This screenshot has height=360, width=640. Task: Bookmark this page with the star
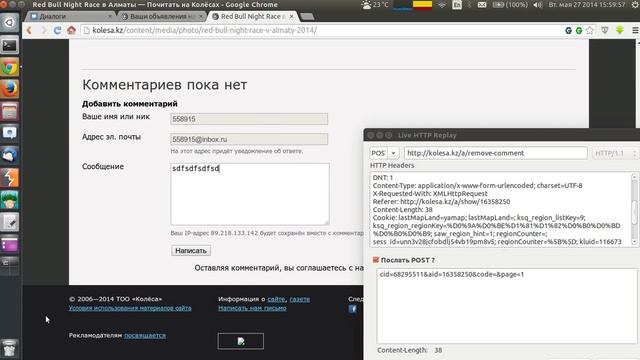tap(590, 30)
